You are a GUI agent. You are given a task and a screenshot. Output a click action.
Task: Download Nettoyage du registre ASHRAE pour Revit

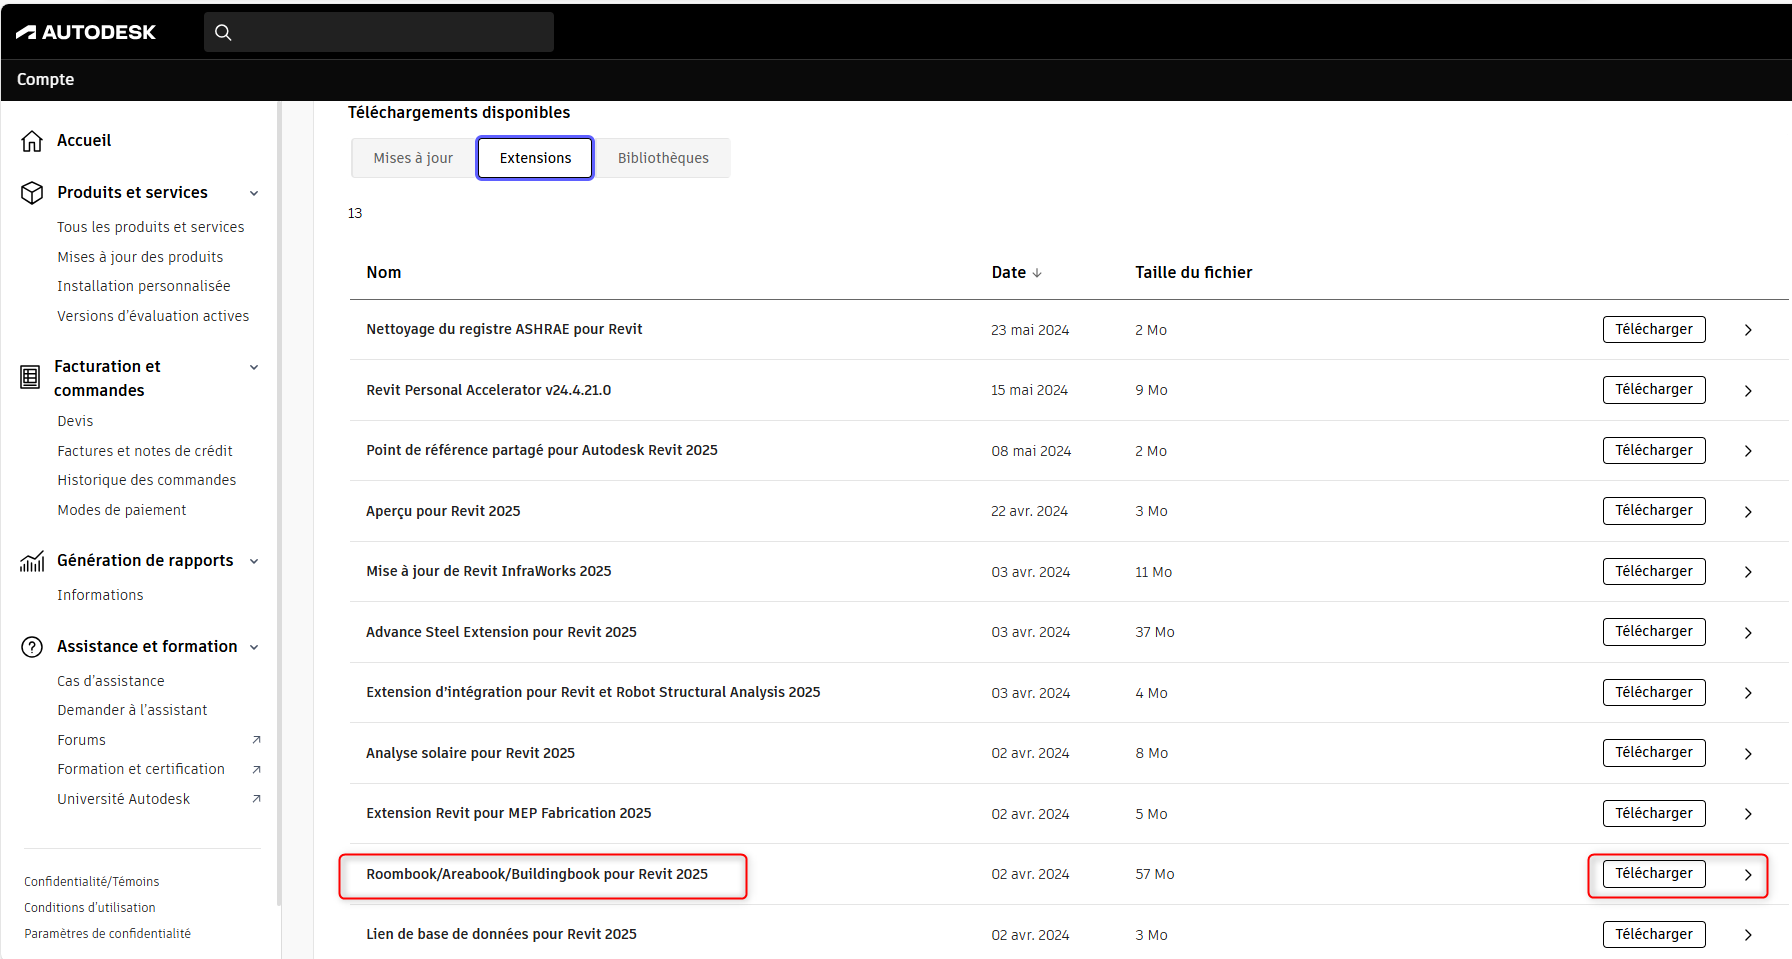(1654, 330)
